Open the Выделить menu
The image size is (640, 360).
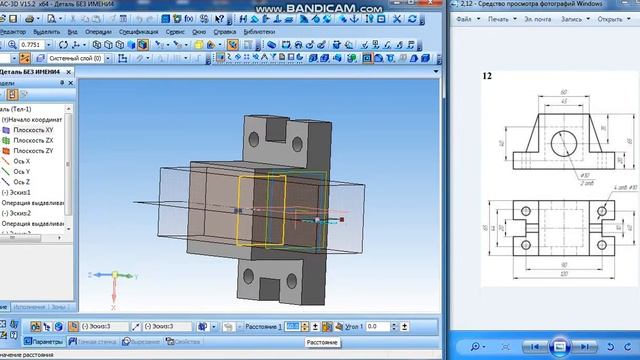[47, 31]
